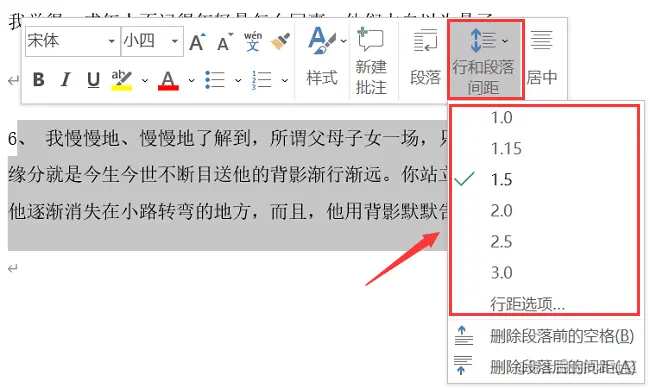Image resolution: width=650 pixels, height=388 pixels.
Task: Apply yellow text highlight color
Action: click(121, 80)
